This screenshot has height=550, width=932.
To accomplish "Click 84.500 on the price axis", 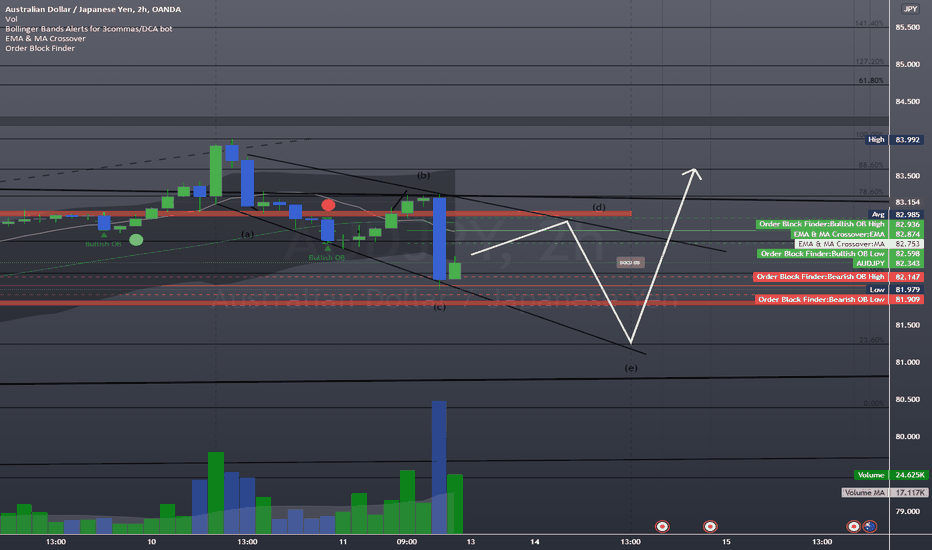I will (907, 102).
